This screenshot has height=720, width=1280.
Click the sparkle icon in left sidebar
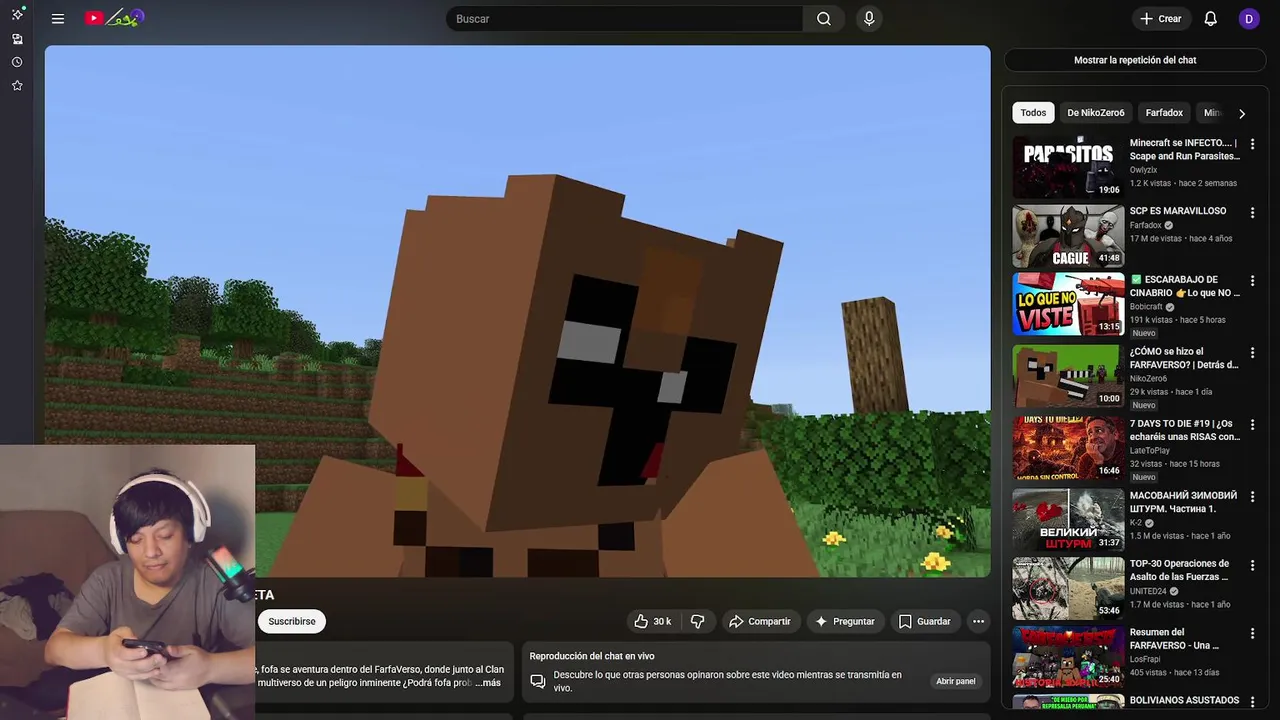click(x=17, y=14)
